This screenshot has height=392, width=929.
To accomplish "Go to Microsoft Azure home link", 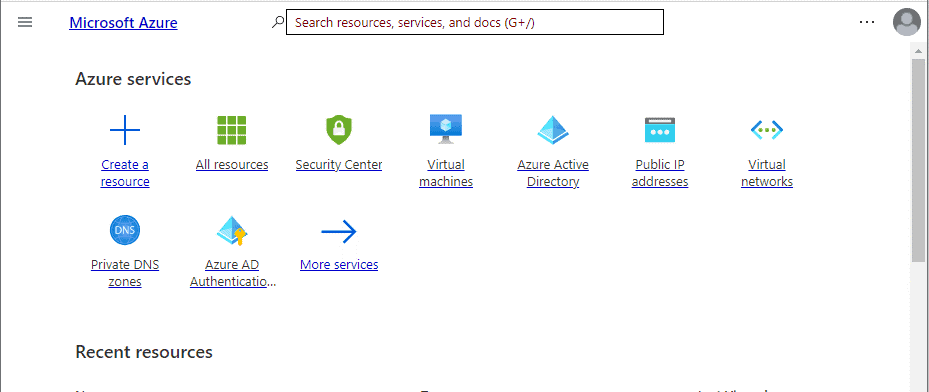I will coord(123,23).
